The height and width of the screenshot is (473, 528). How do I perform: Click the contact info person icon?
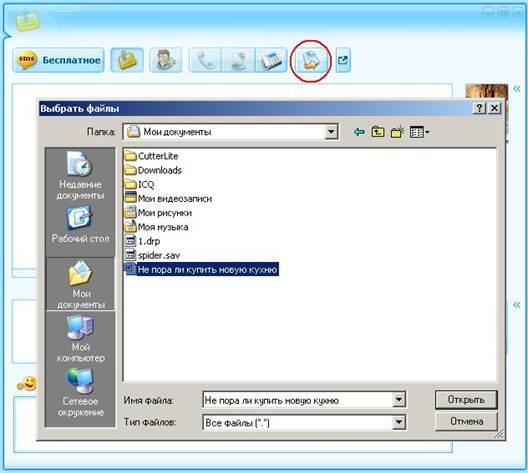[166, 60]
